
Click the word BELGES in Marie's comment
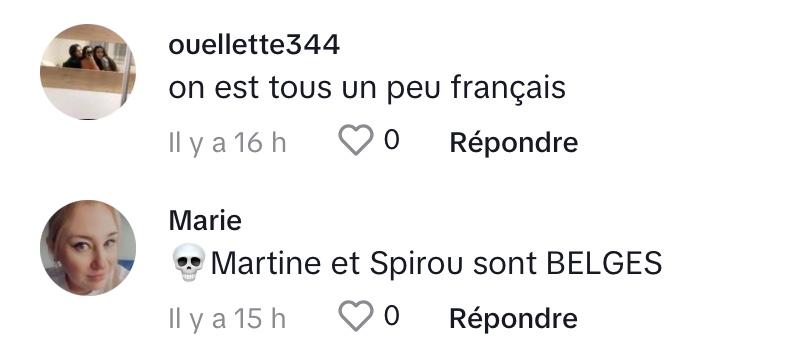point(604,263)
